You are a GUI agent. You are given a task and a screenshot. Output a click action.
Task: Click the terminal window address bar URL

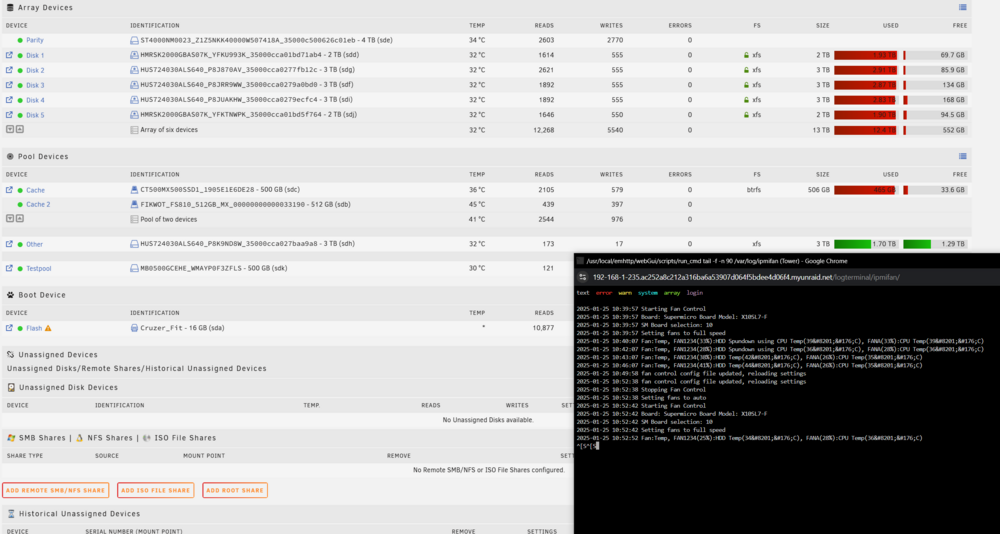(x=746, y=278)
